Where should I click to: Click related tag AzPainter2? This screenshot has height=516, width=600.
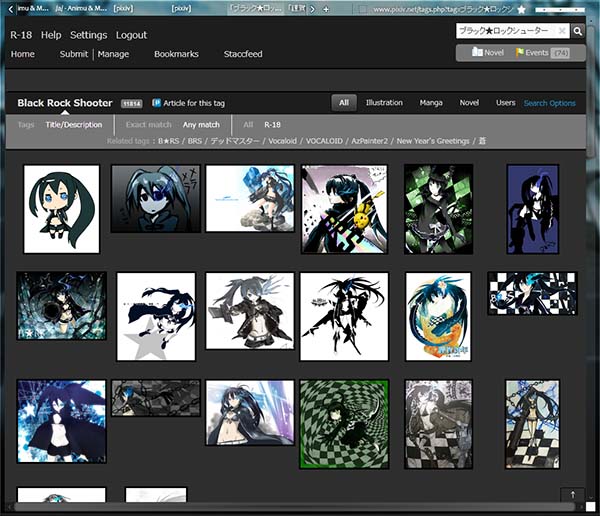click(x=370, y=141)
